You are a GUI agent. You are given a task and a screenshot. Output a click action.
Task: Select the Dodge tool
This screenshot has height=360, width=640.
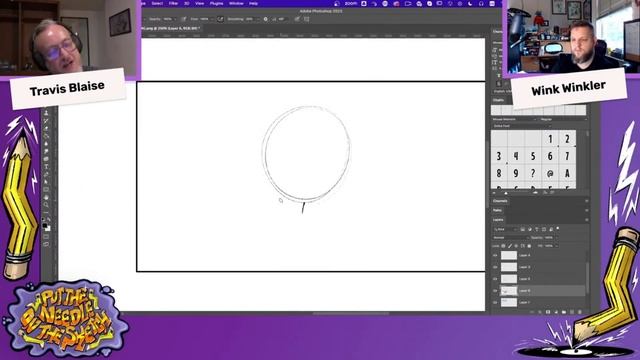pyautogui.click(x=46, y=152)
